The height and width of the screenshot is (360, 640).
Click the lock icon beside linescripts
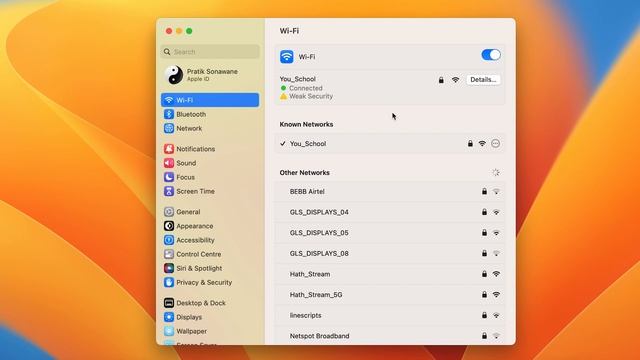pyautogui.click(x=484, y=315)
